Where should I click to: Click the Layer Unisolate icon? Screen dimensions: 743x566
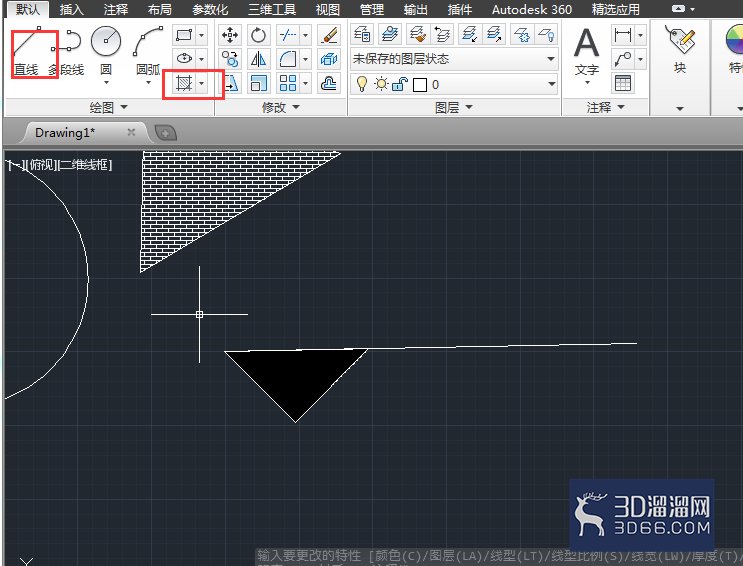[x=494, y=34]
